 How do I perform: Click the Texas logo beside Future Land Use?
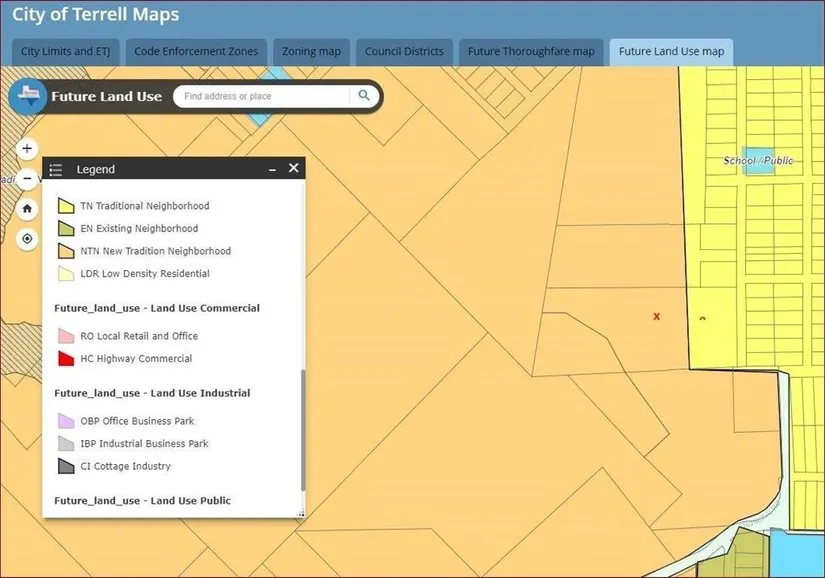[x=29, y=97]
